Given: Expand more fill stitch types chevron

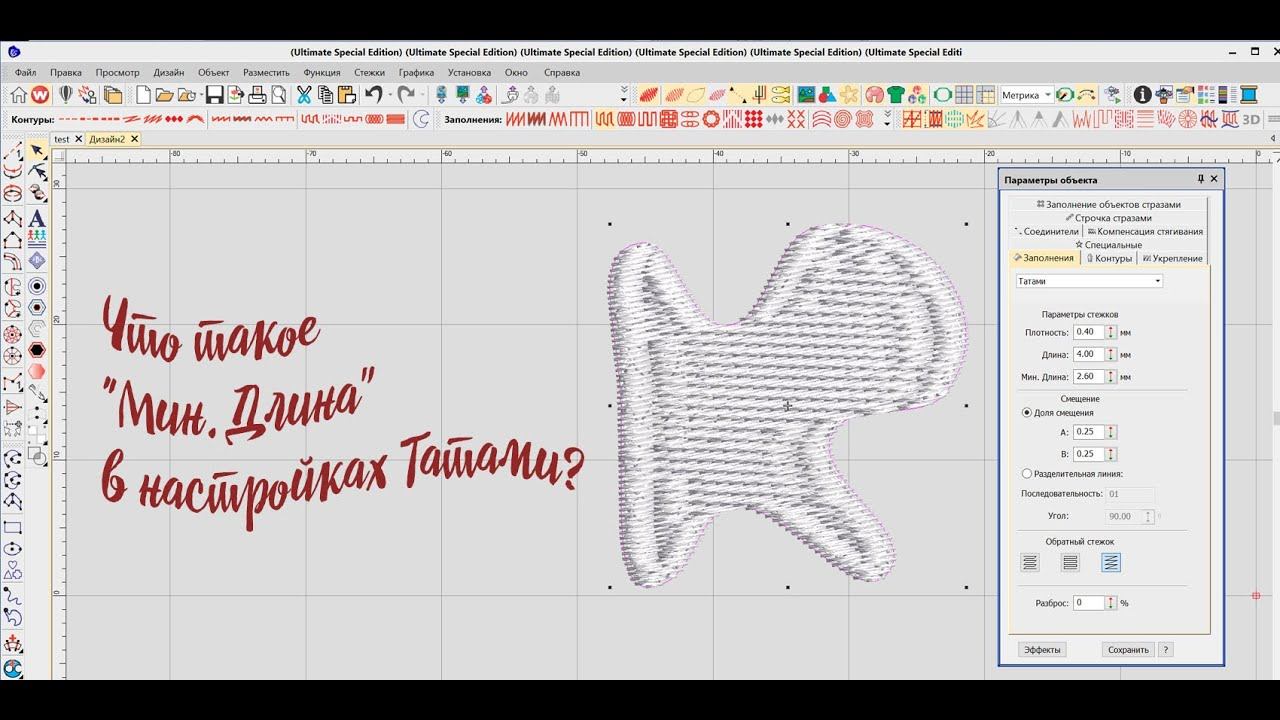Looking at the screenshot, I should (x=887, y=119).
